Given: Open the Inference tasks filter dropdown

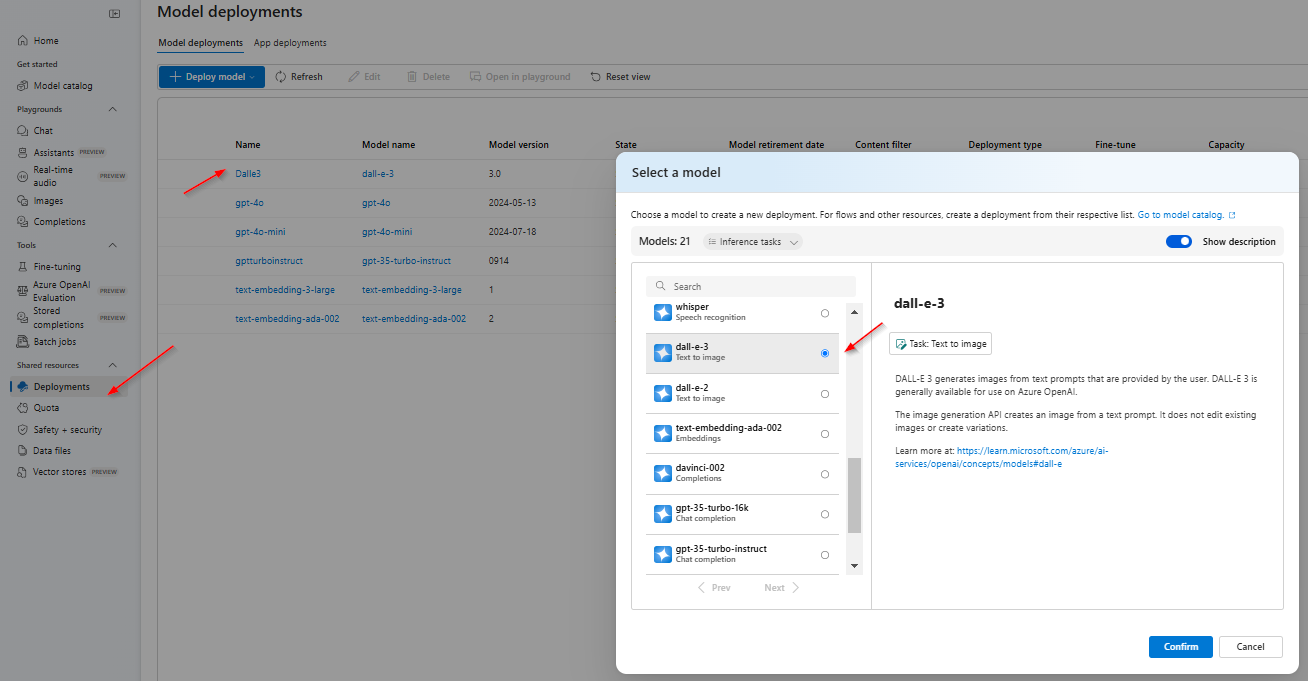Looking at the screenshot, I should point(751,241).
